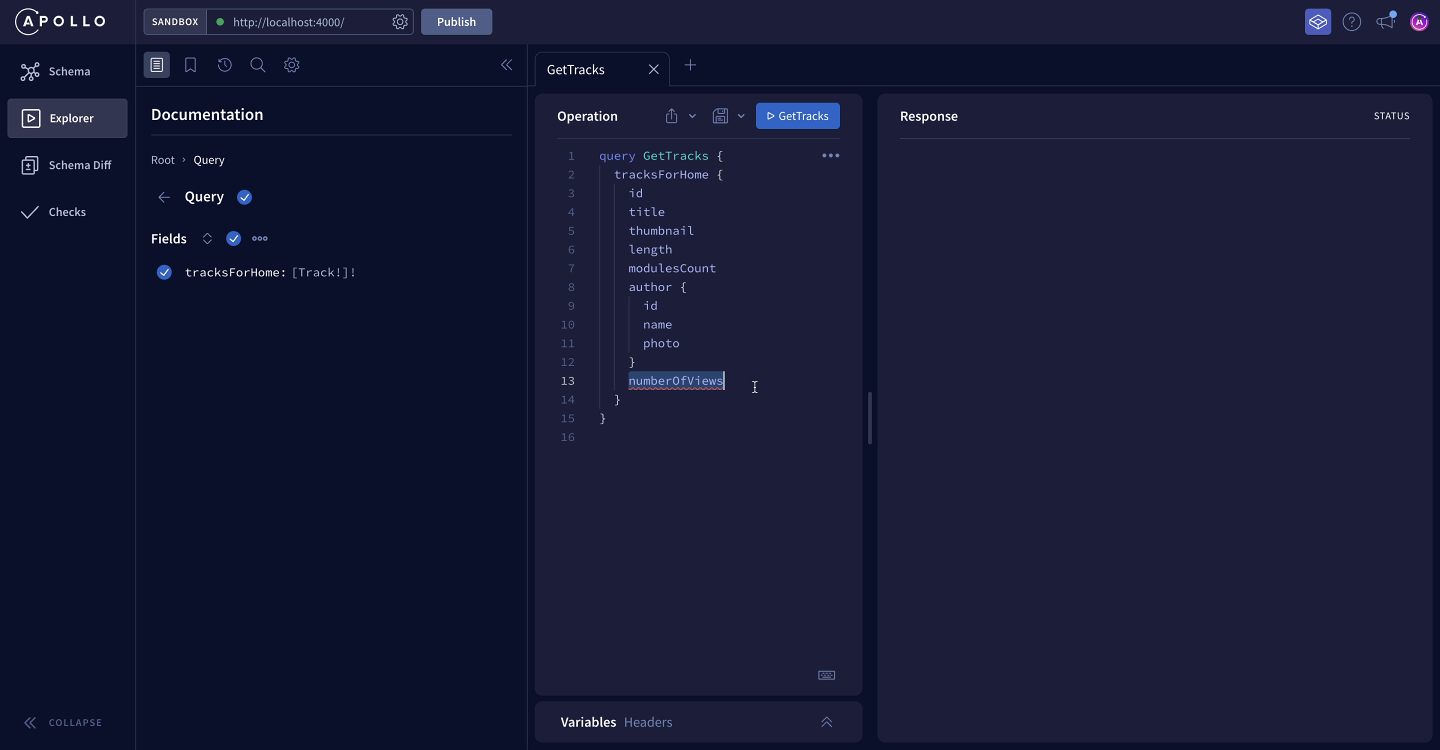This screenshot has width=1440, height=750.
Task: Click the modulesCount field in the editor
Action: [x=672, y=268]
